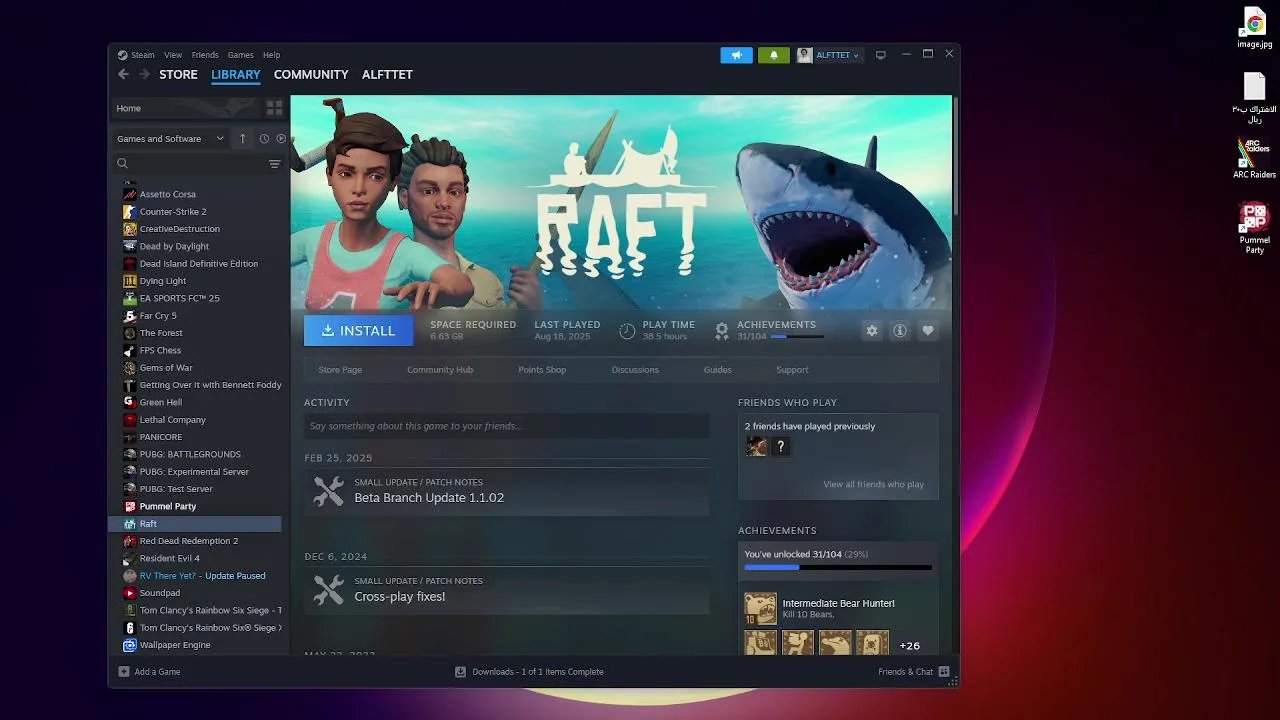Click Intermediate Bear Hunter achievement icon
The height and width of the screenshot is (720, 1280).
coord(760,608)
